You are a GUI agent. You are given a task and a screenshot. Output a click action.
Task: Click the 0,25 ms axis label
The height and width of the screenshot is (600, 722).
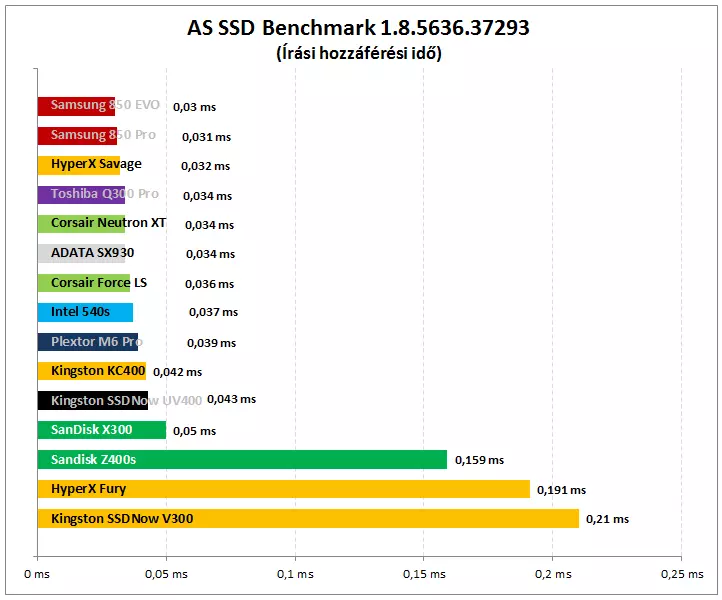682,574
